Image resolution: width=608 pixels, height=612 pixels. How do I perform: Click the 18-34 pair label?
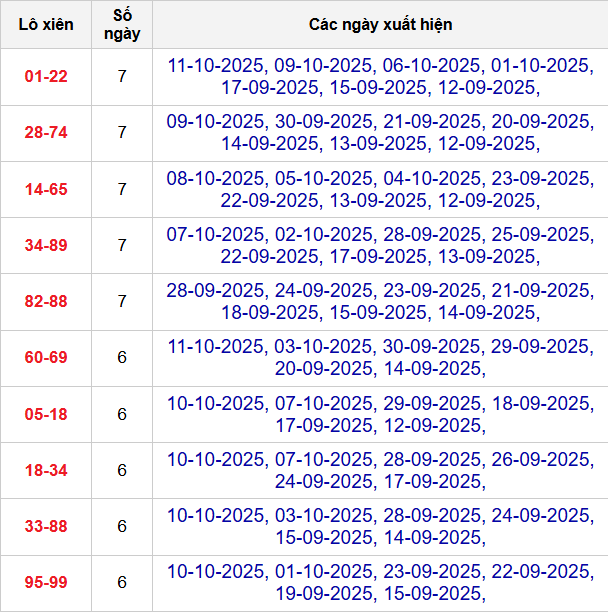click(46, 470)
